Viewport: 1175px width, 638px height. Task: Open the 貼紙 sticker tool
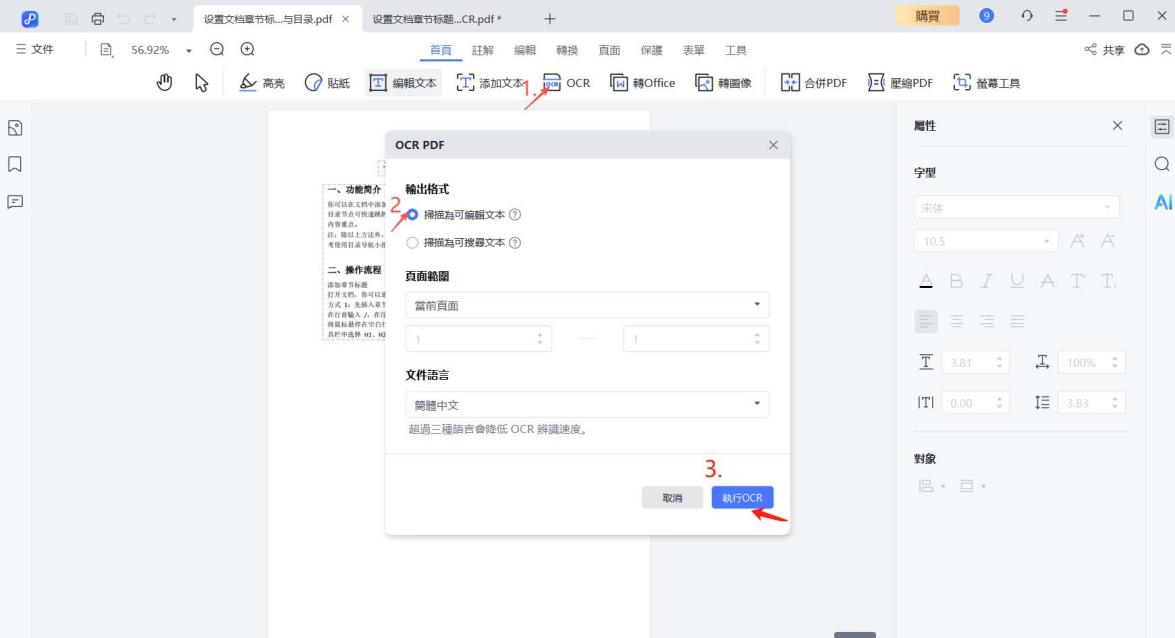tap(327, 83)
